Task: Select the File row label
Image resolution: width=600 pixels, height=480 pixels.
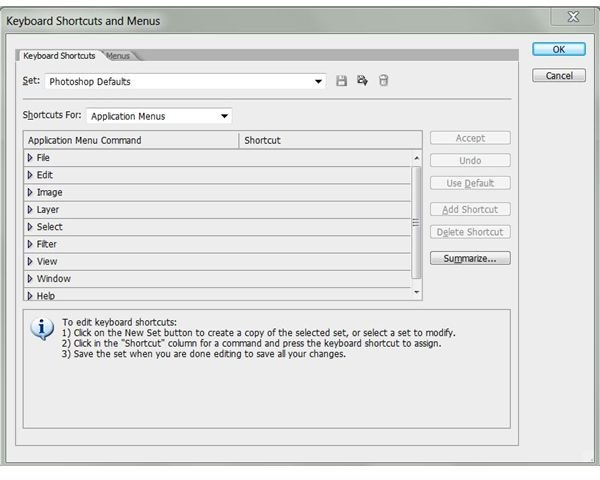Action: [43, 158]
